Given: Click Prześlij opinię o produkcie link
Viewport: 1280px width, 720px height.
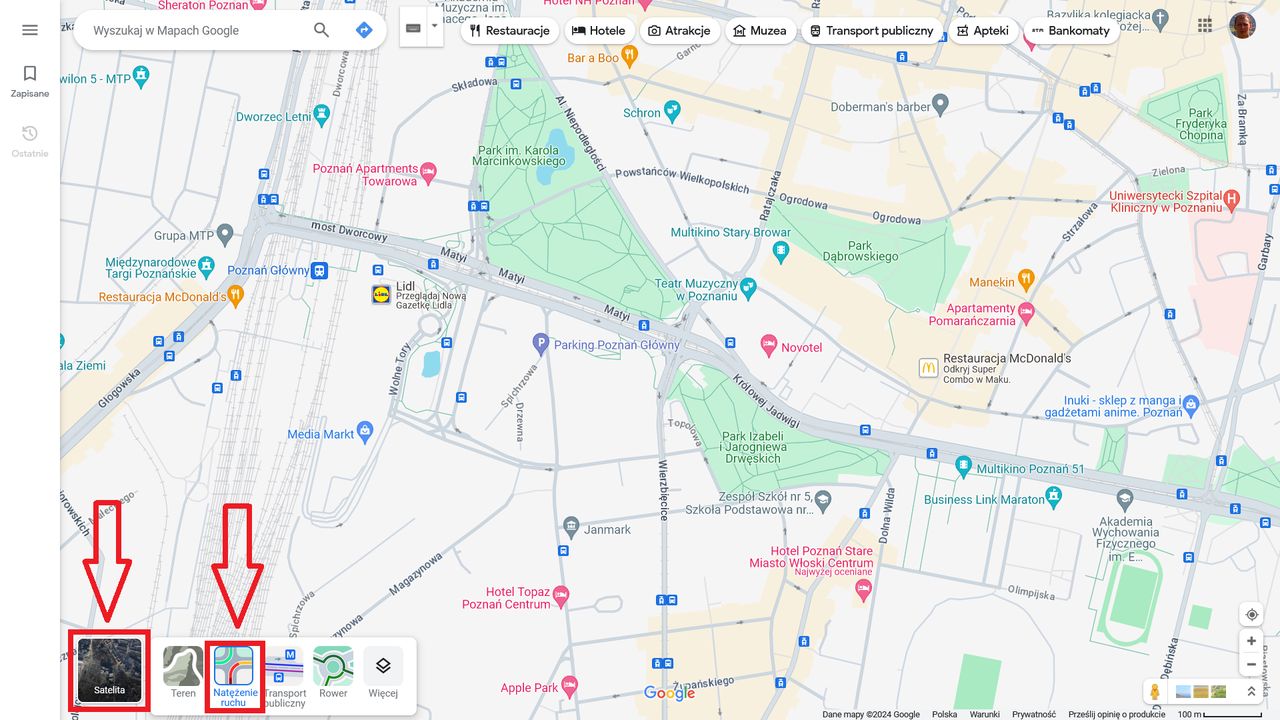Looking at the screenshot, I should [1117, 714].
